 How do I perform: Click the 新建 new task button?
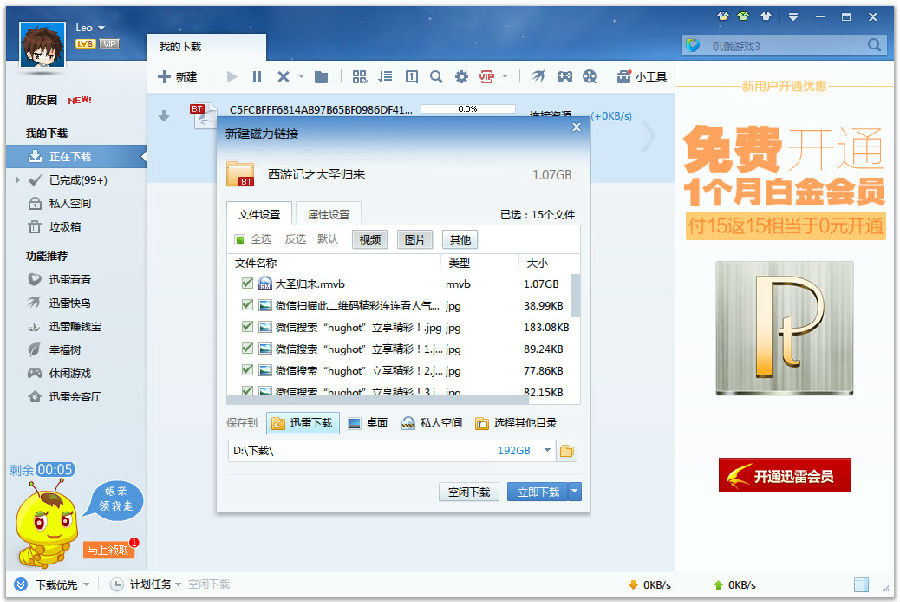tap(177, 76)
